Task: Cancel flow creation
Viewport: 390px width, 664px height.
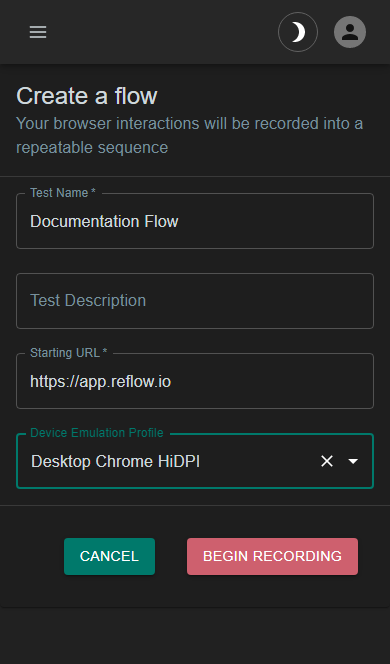Action: pyautogui.click(x=109, y=556)
